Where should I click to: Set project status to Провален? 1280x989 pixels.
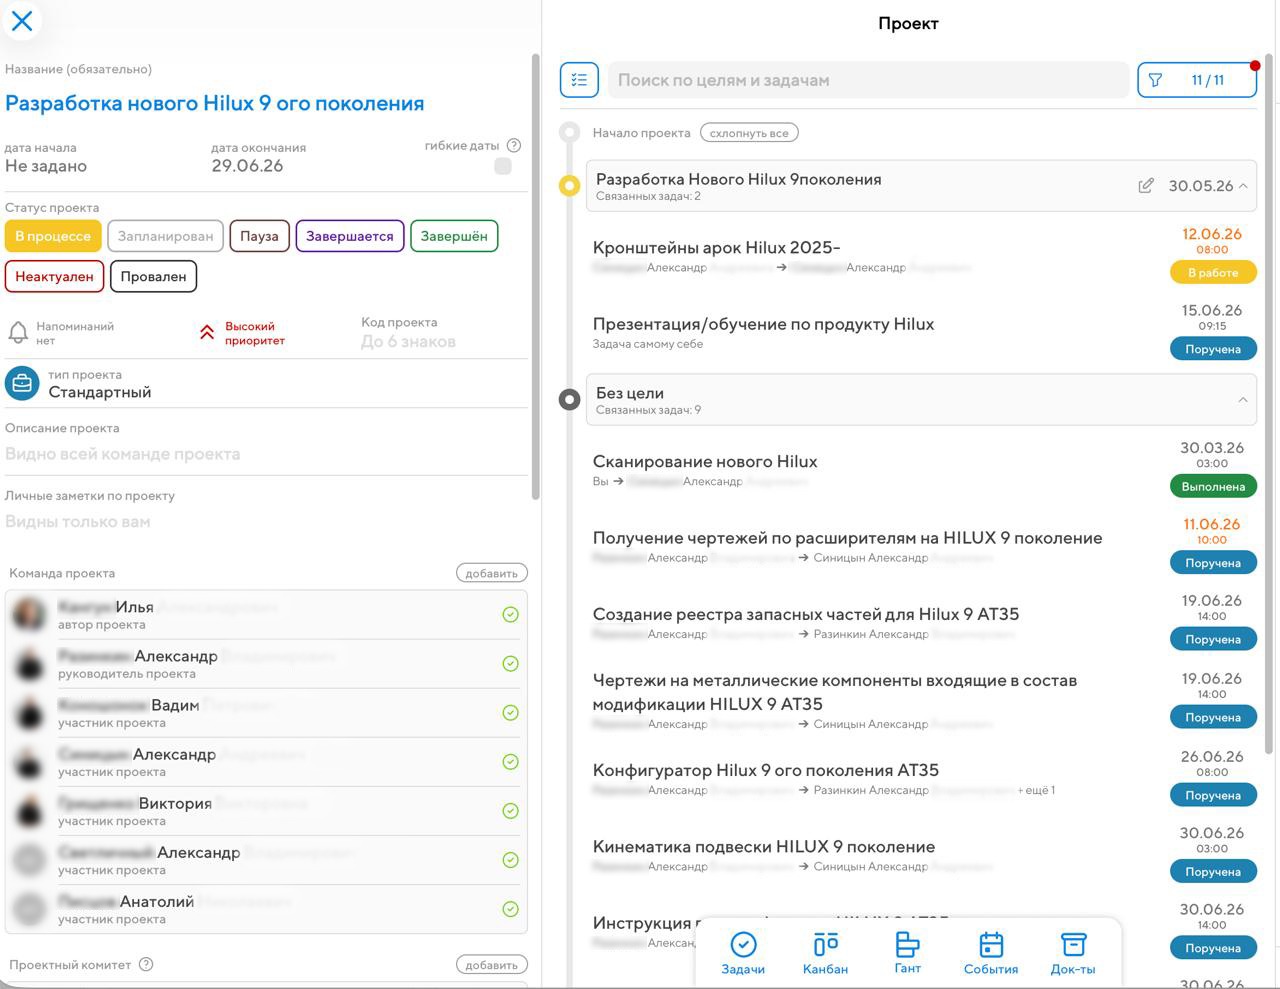(x=153, y=276)
